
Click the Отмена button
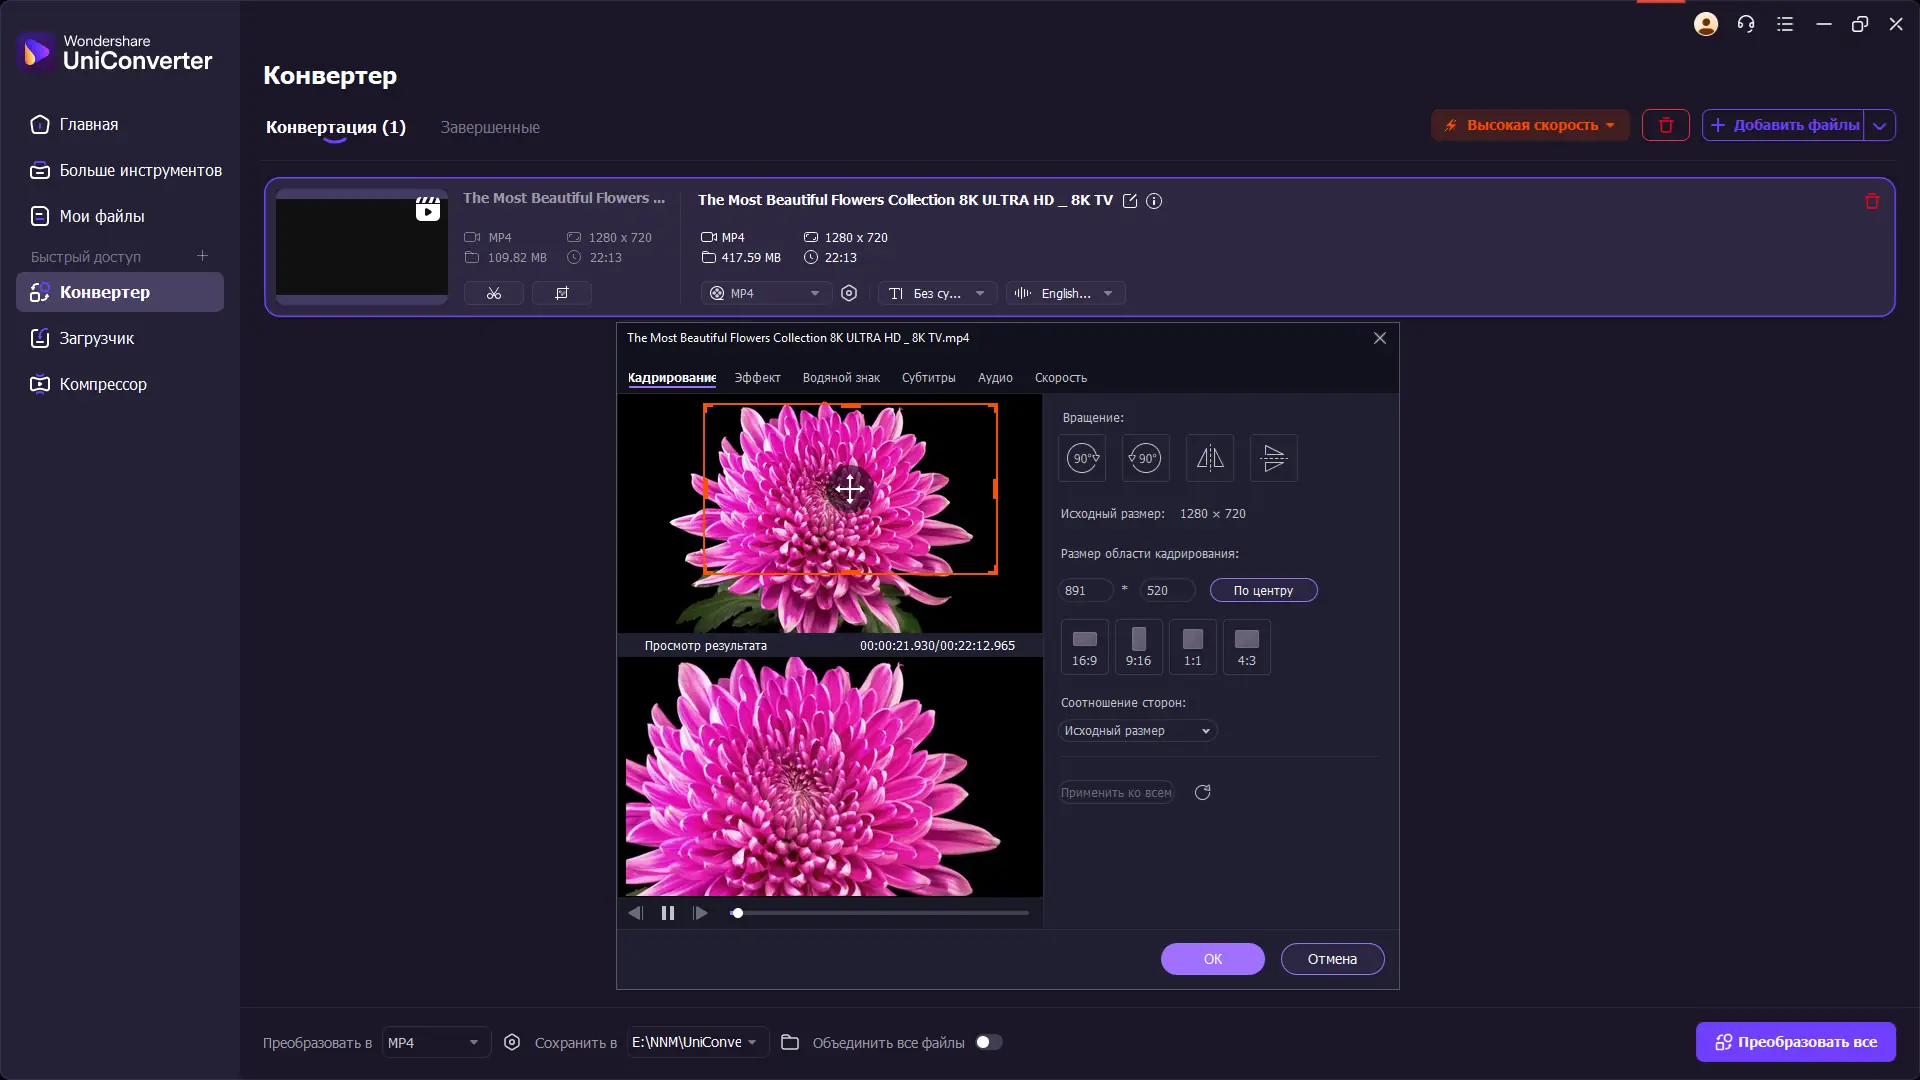coord(1332,959)
